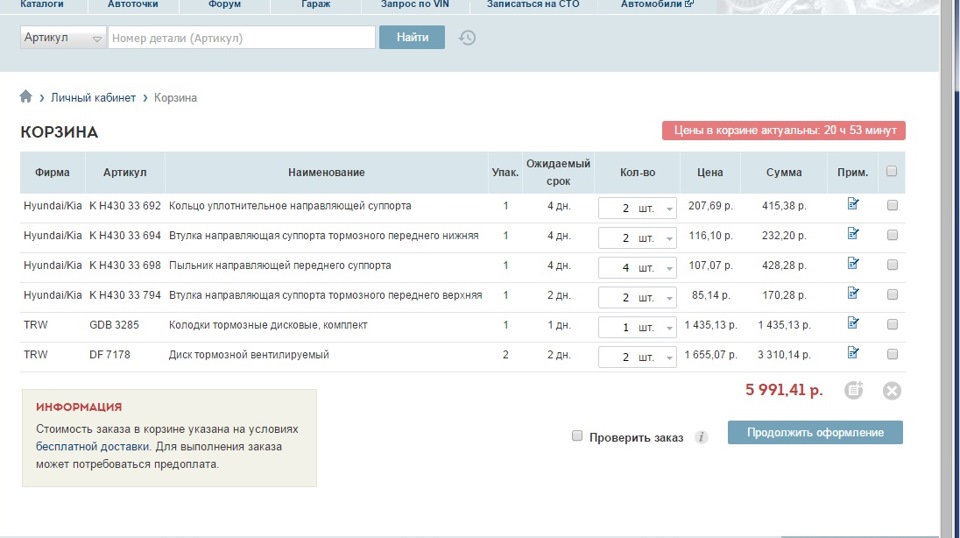Open quantity dropdown for K H430 33 794
The height and width of the screenshot is (538, 960).
click(637, 297)
